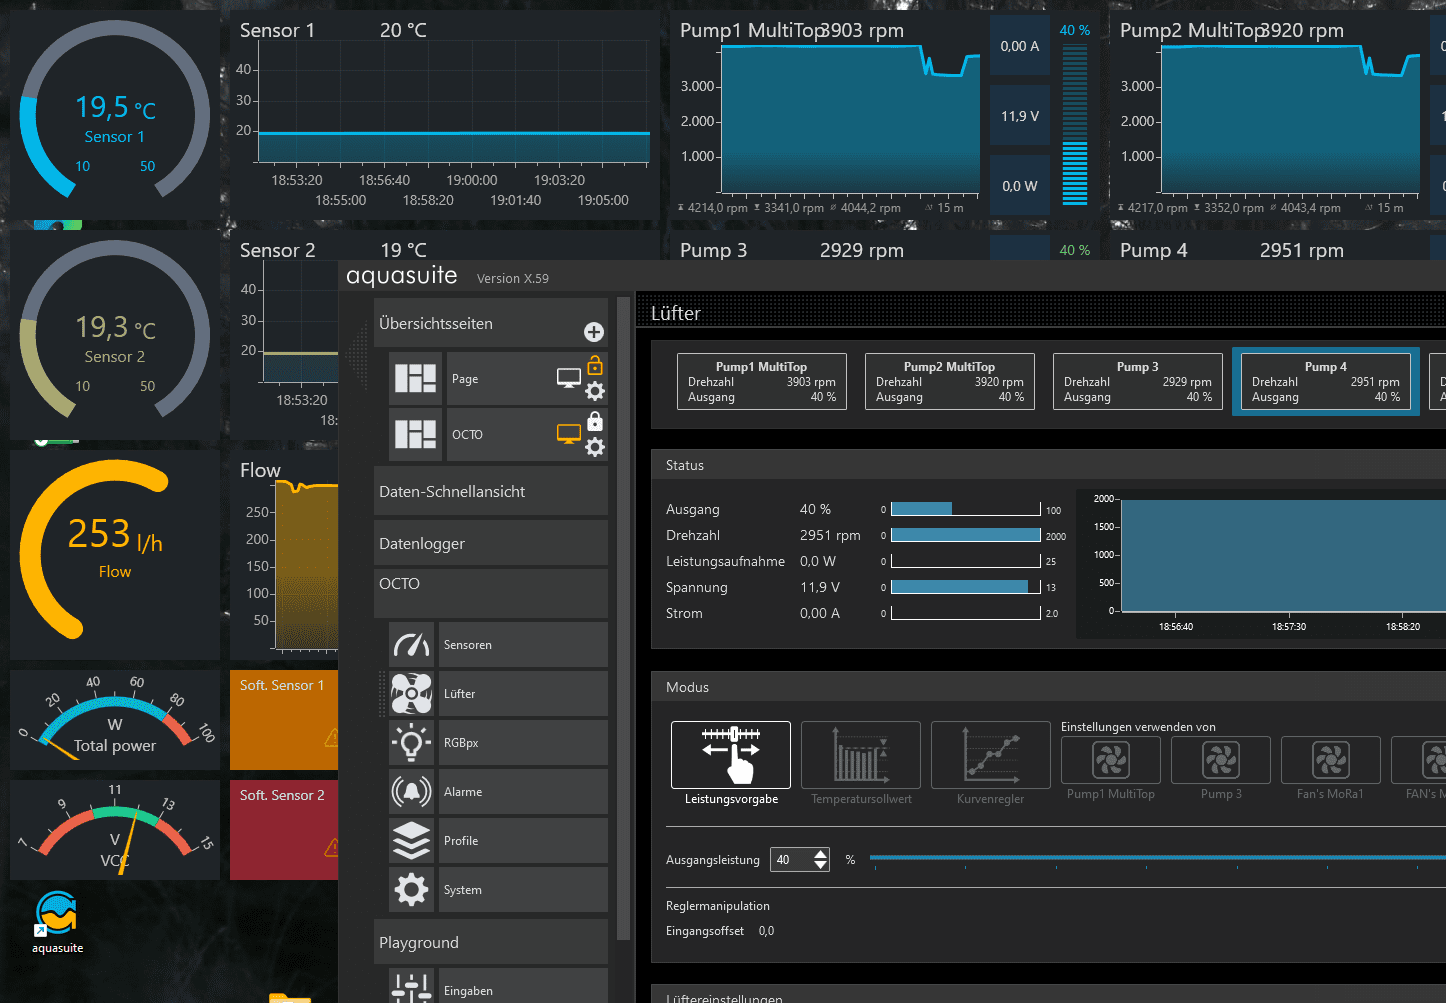Click the Eingaben sliders icon
The width and height of the screenshot is (1446, 1003).
pyautogui.click(x=411, y=988)
